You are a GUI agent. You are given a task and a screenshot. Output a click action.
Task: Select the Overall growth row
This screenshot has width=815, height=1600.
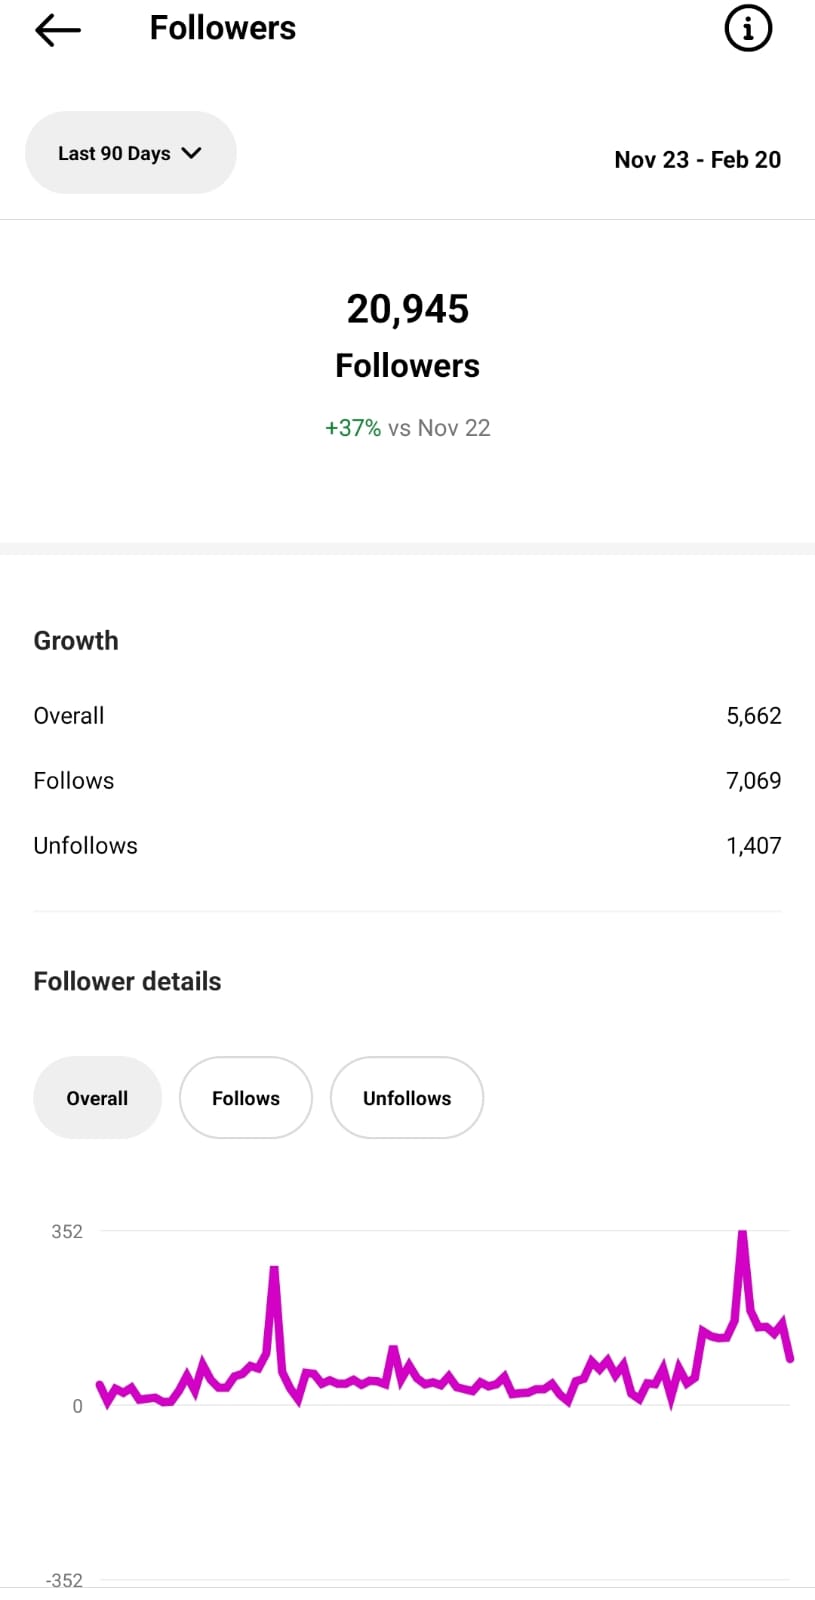pos(407,716)
